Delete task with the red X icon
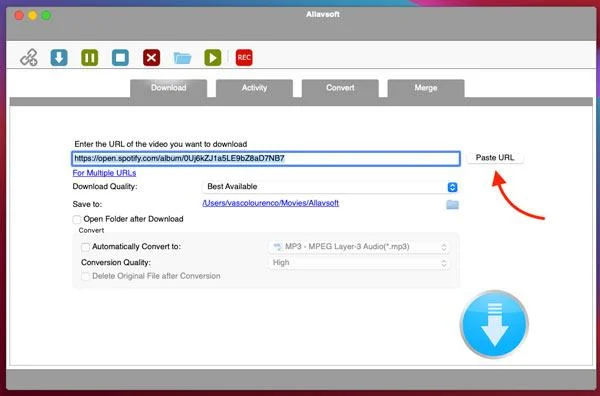Viewport: 600px width, 396px height. pyautogui.click(x=152, y=57)
